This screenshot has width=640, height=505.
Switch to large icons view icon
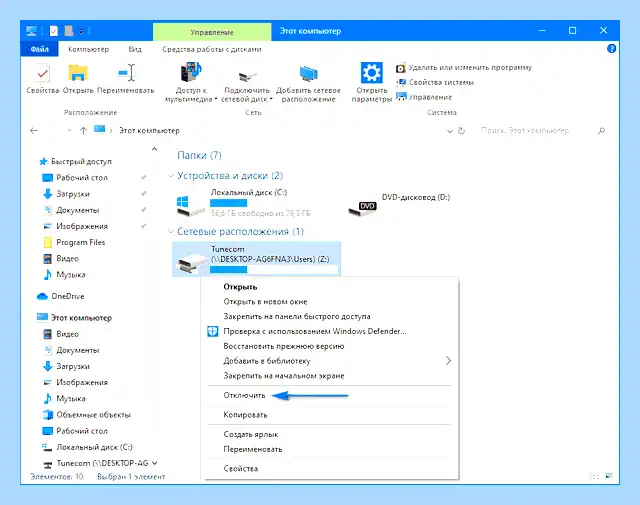point(609,476)
